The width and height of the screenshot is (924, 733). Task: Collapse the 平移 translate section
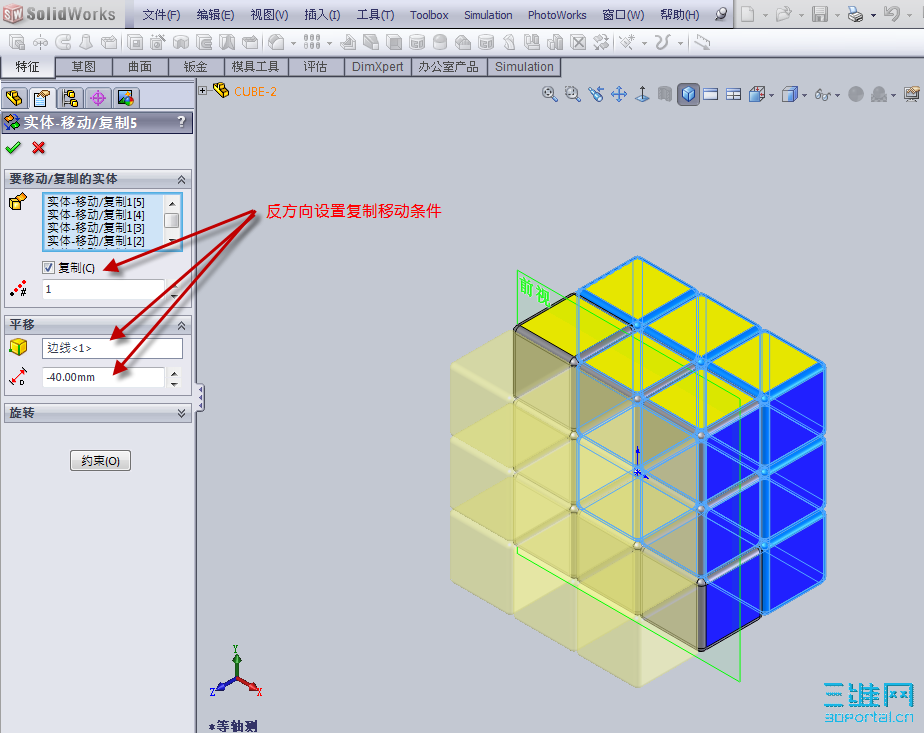coord(182,325)
